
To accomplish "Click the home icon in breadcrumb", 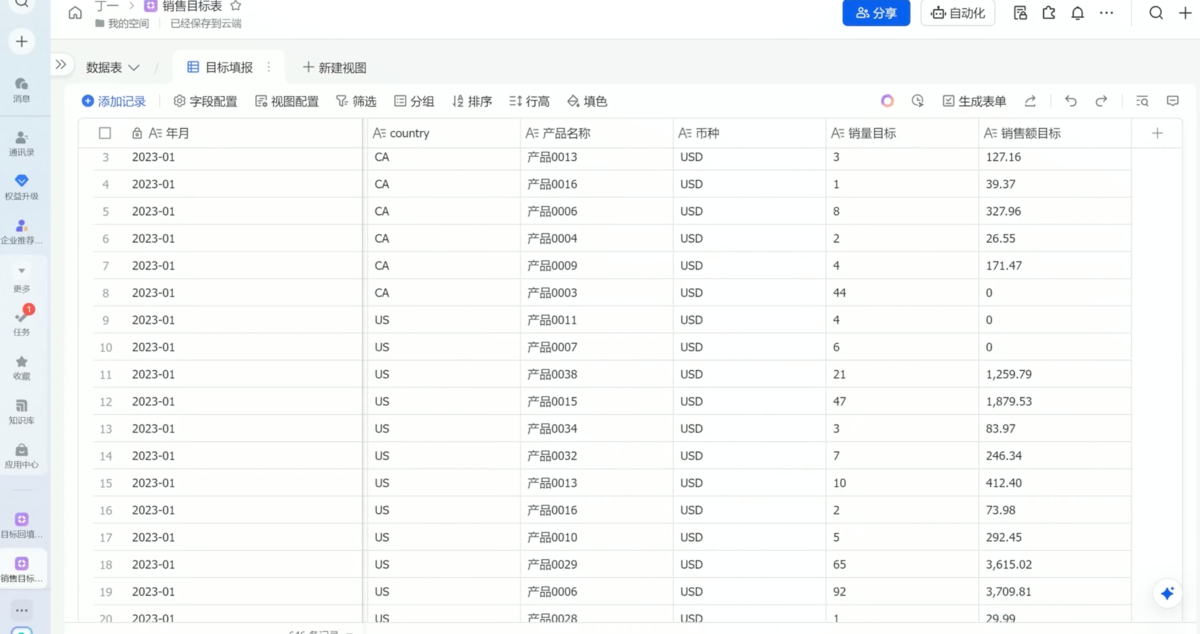I will pyautogui.click(x=75, y=13).
